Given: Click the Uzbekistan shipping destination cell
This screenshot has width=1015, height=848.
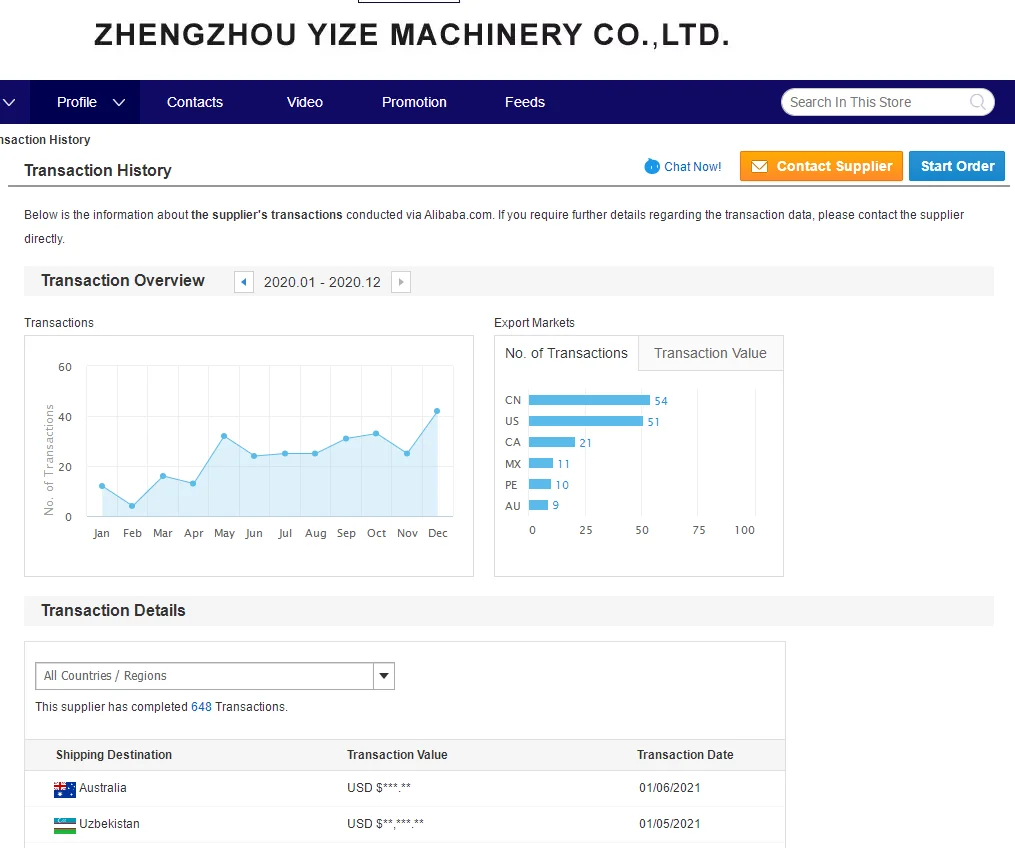Looking at the screenshot, I should point(96,825).
